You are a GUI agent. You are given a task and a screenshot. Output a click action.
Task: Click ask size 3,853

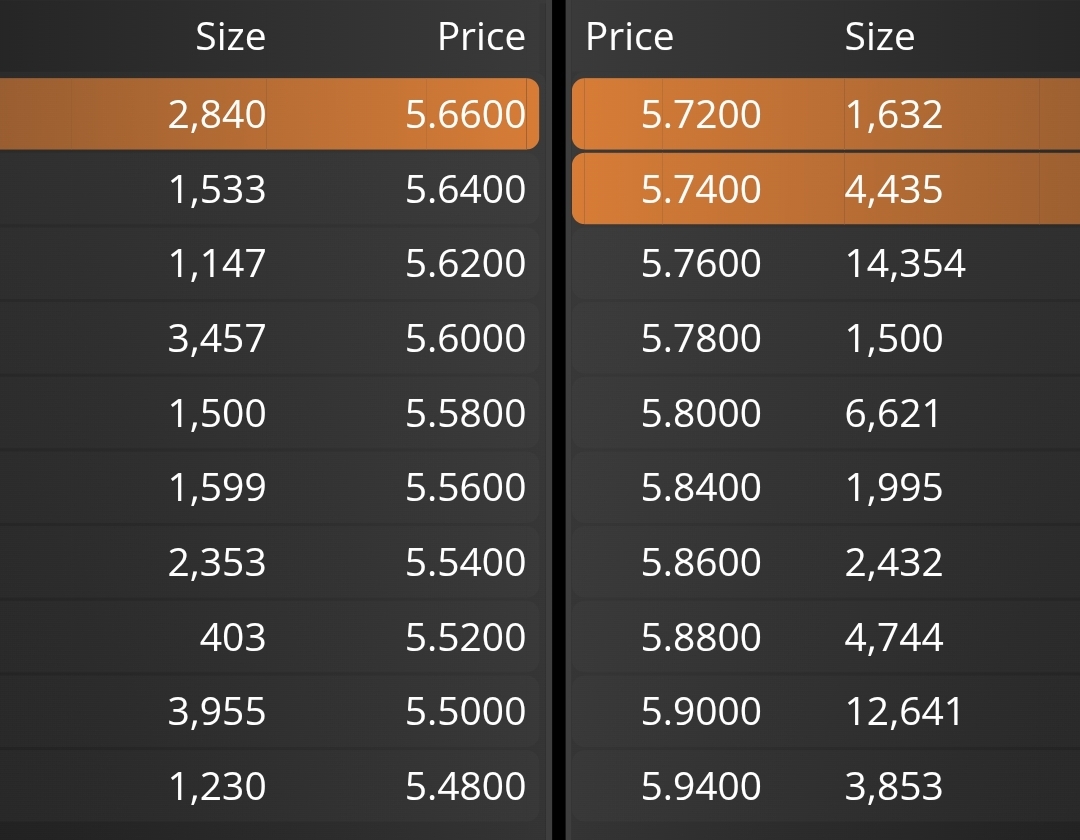tap(893, 787)
